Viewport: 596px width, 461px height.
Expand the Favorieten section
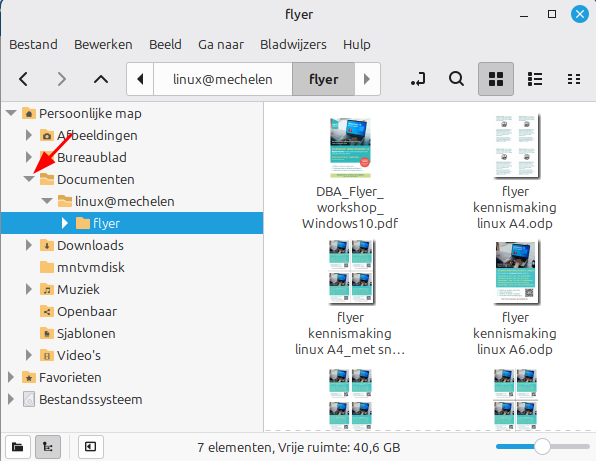(x=11, y=377)
